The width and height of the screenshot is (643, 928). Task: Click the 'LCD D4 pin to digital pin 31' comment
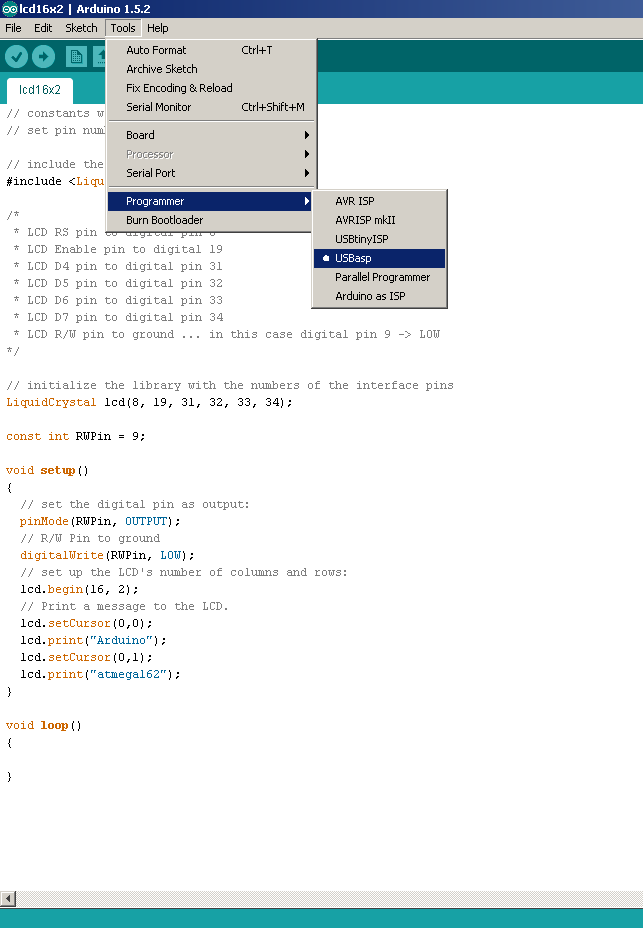click(118, 266)
